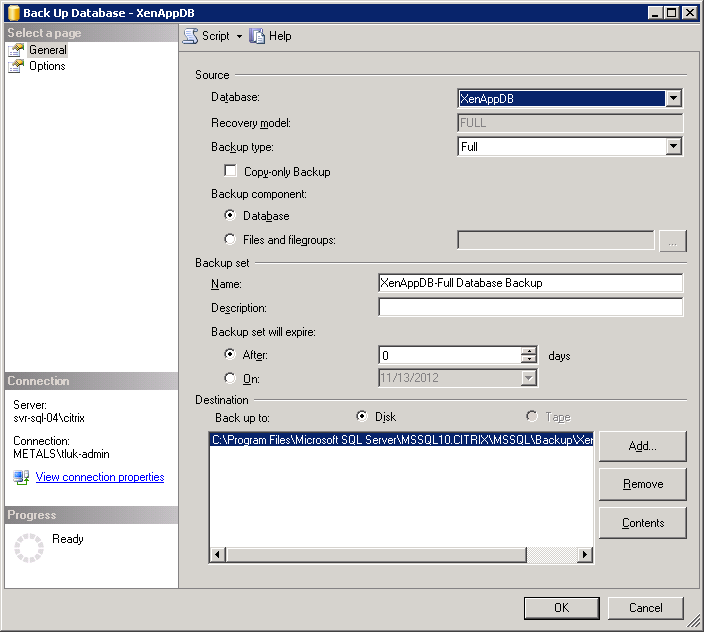Open the expire date picker dropdown

click(529, 378)
